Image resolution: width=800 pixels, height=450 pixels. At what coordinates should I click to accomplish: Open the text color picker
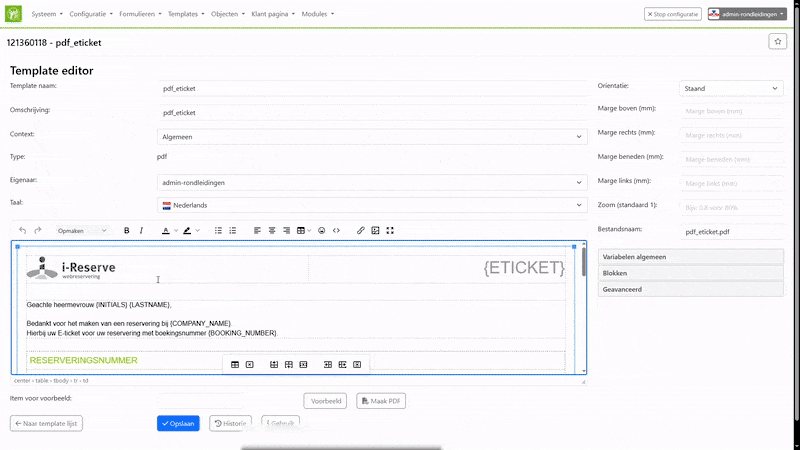pos(166,230)
